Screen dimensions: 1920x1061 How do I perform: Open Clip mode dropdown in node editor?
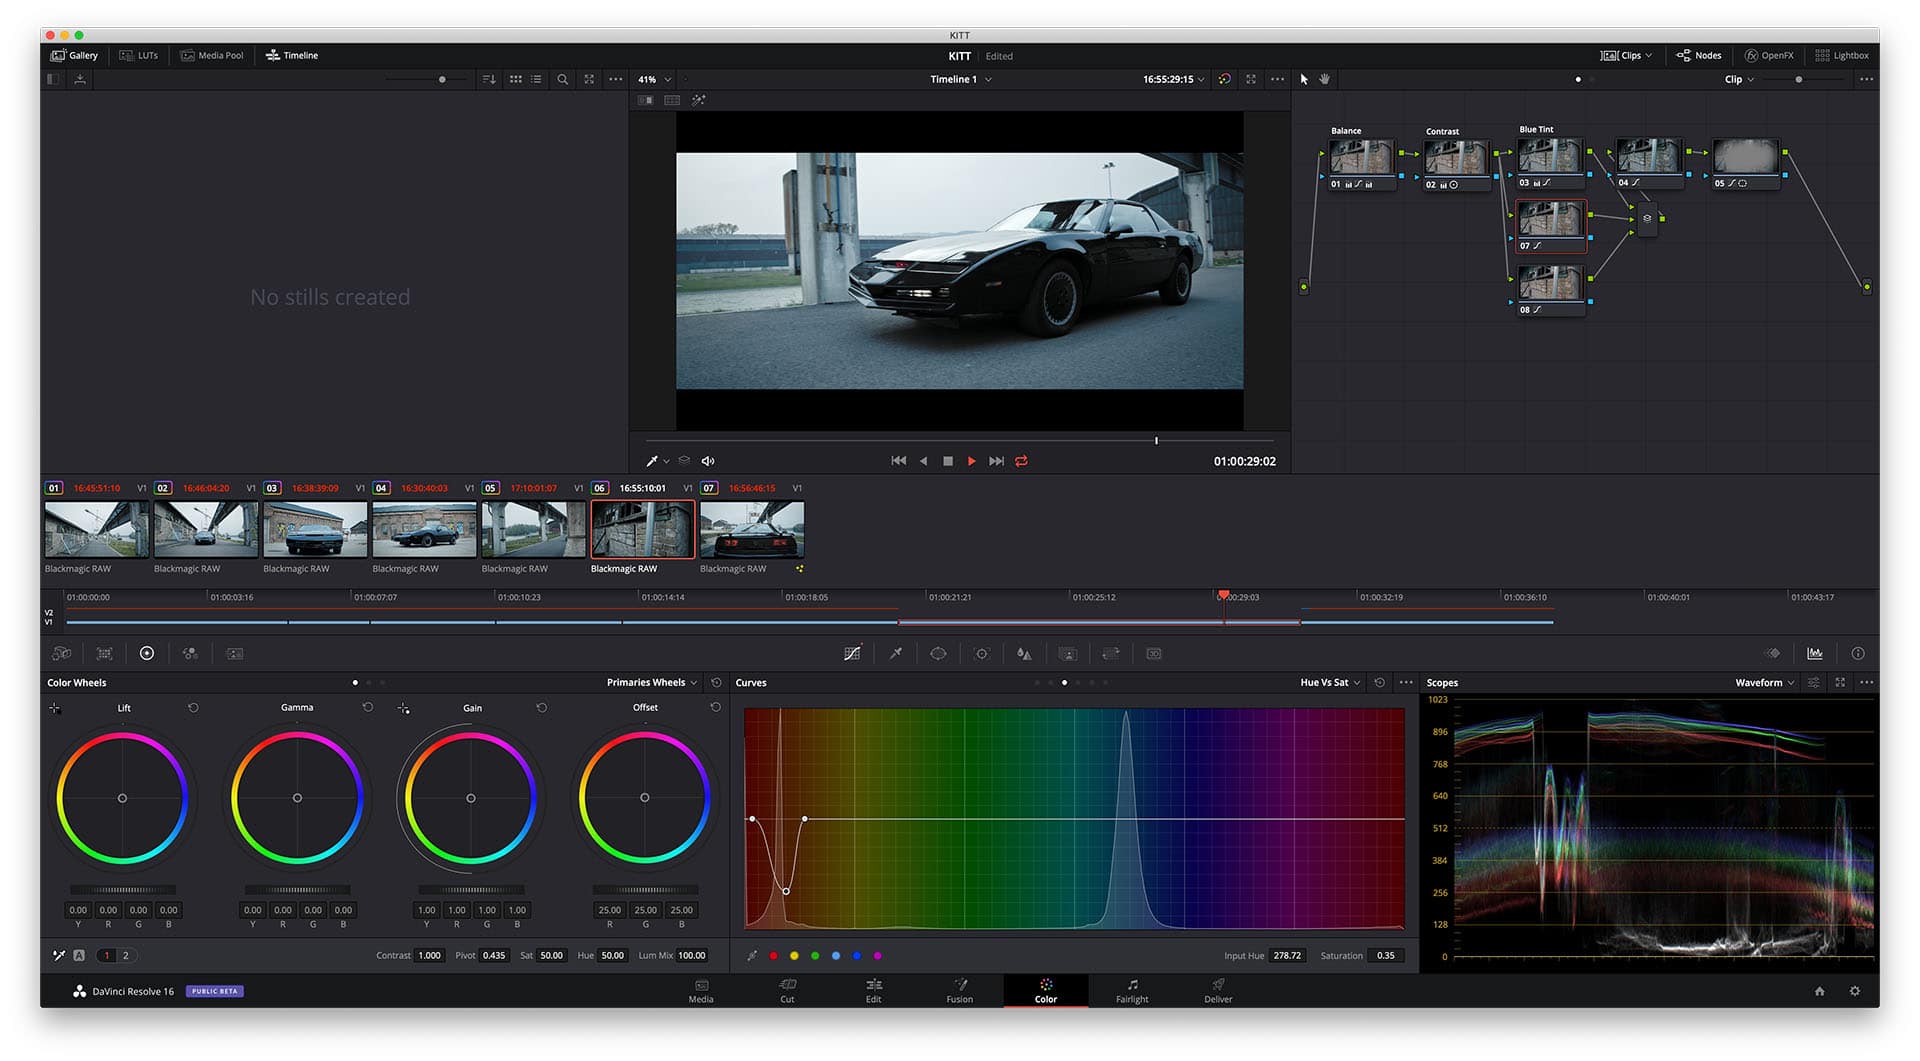(1740, 79)
